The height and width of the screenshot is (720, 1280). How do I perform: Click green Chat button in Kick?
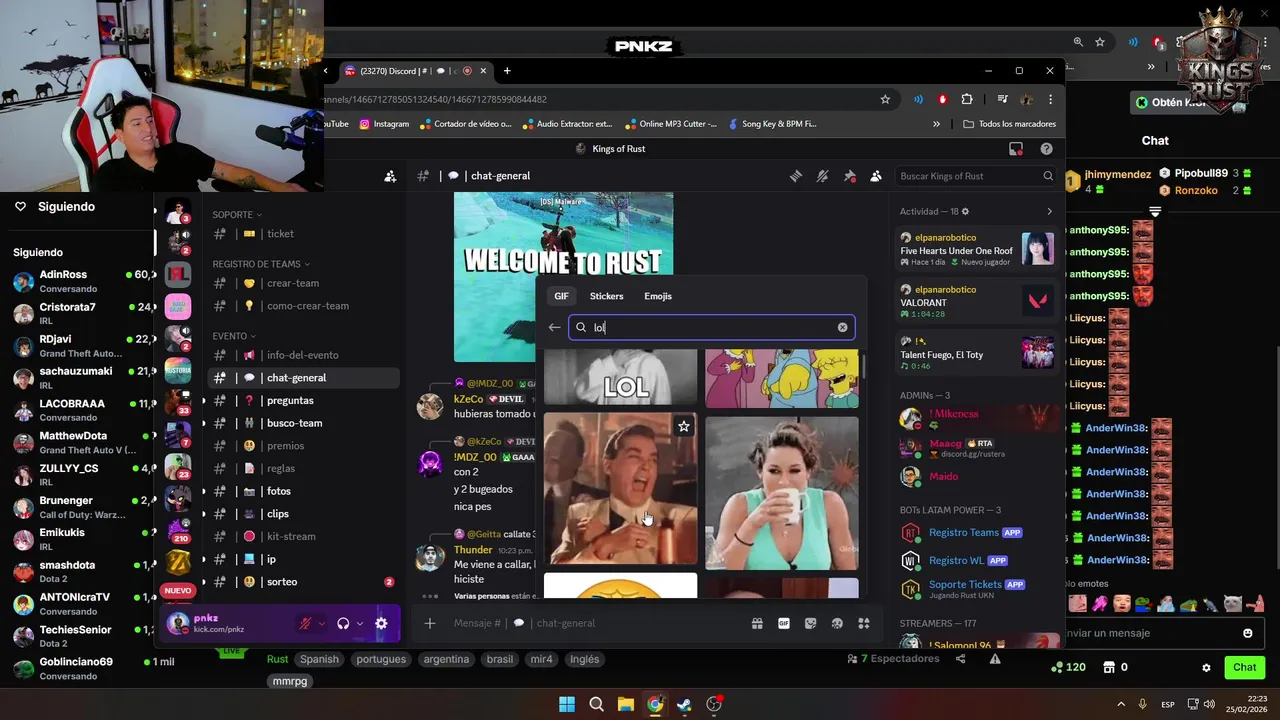tap(1244, 667)
